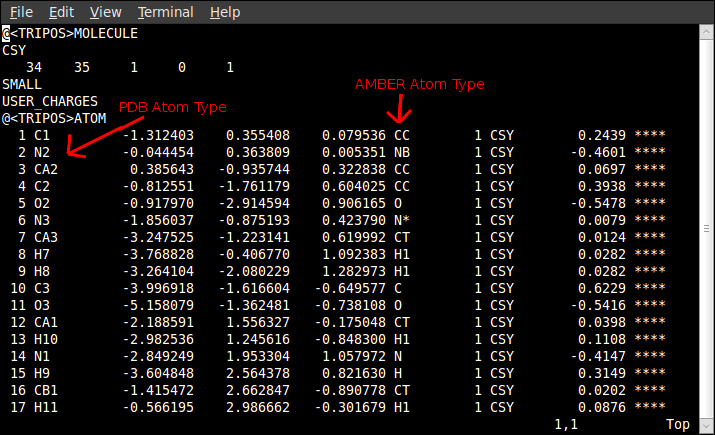Click charge value -0.4601
Screen dimensions: 715x435
[598, 152]
